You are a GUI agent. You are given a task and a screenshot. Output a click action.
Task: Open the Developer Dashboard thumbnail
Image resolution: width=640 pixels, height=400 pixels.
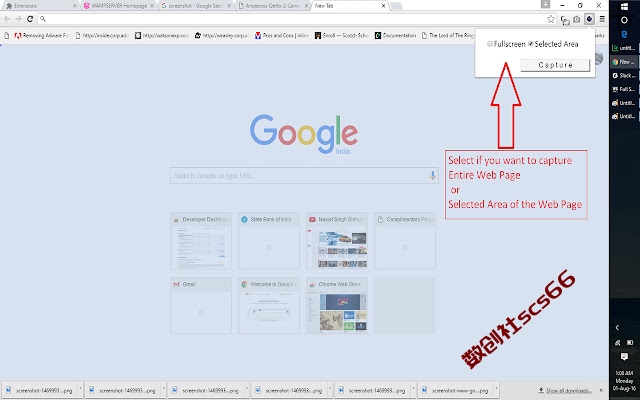201,240
